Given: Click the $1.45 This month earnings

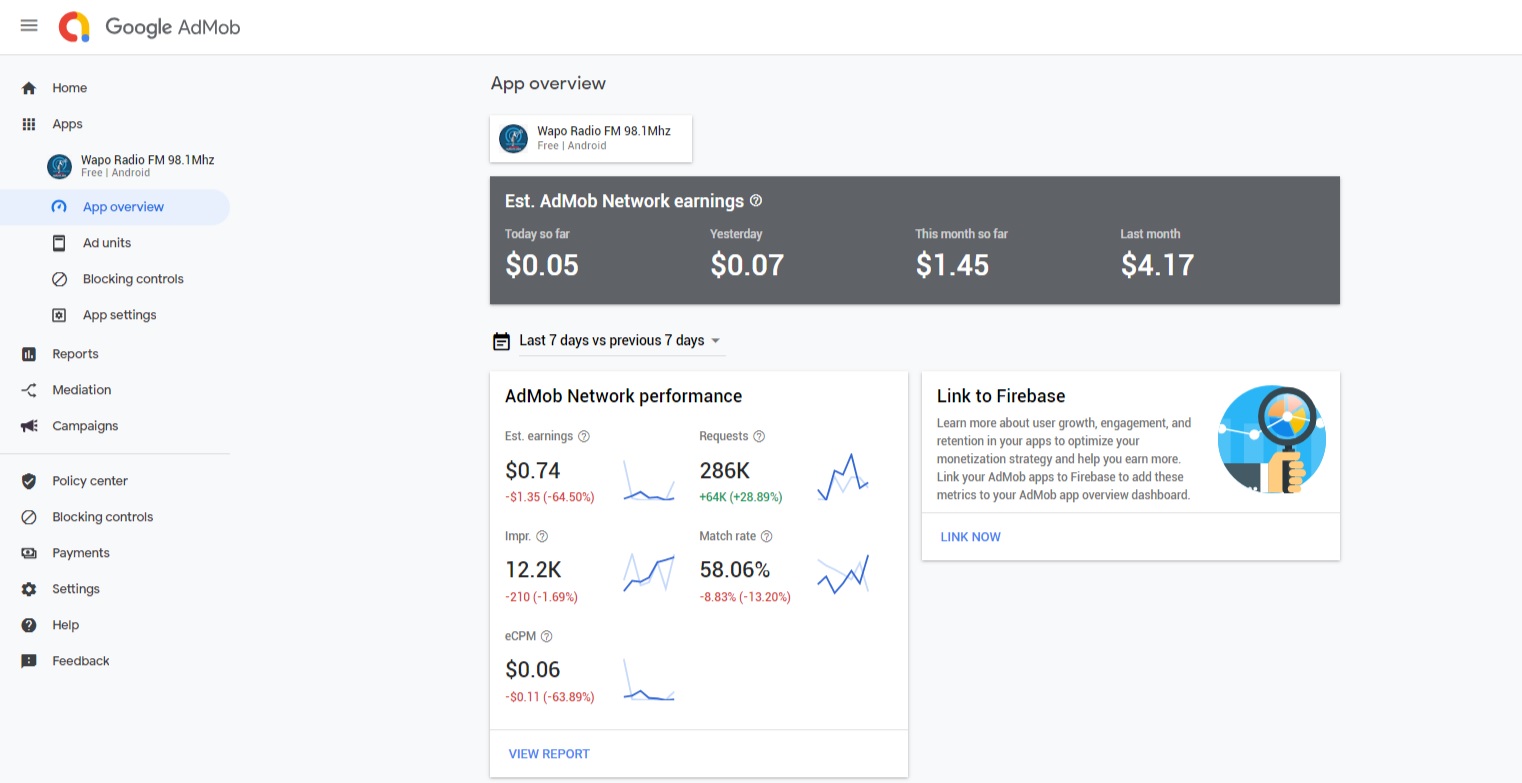Looking at the screenshot, I should (x=953, y=265).
